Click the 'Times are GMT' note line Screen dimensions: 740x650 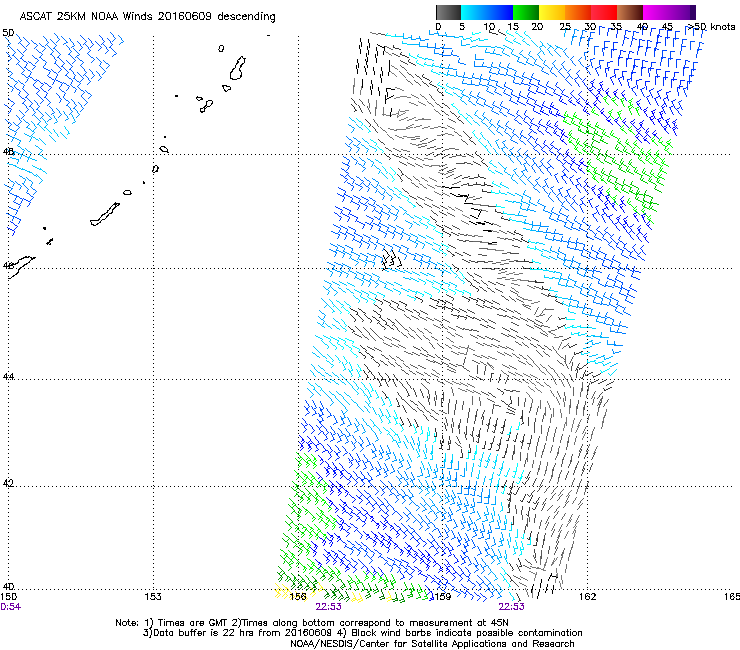coord(311,623)
